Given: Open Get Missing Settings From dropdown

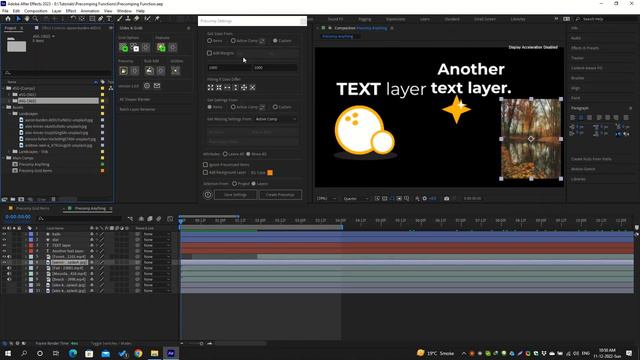Looking at the screenshot, I should coord(276,119).
